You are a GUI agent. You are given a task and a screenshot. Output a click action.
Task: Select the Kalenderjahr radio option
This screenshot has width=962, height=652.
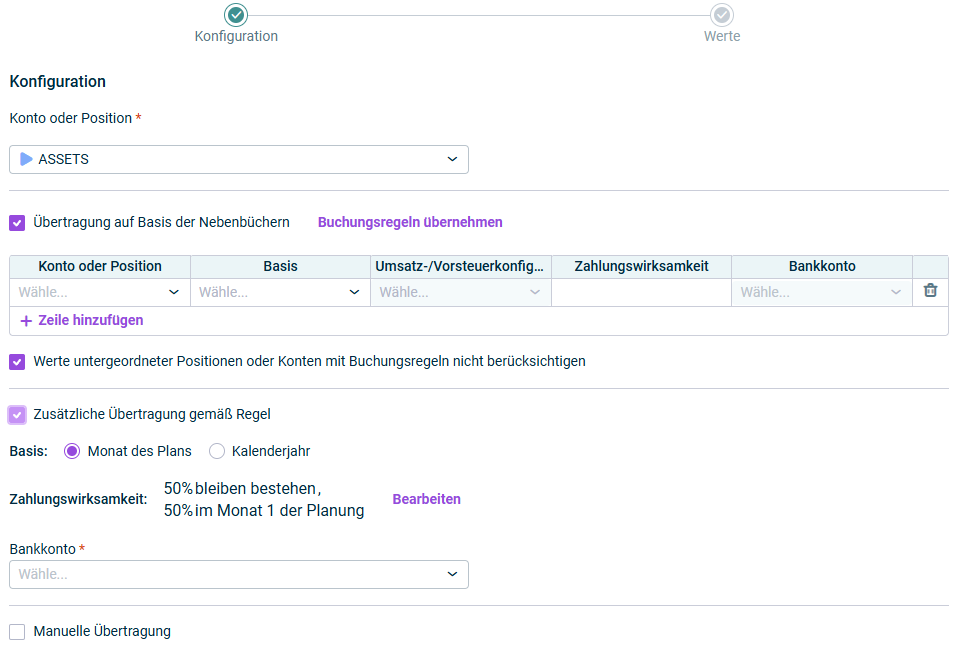pyautogui.click(x=217, y=451)
